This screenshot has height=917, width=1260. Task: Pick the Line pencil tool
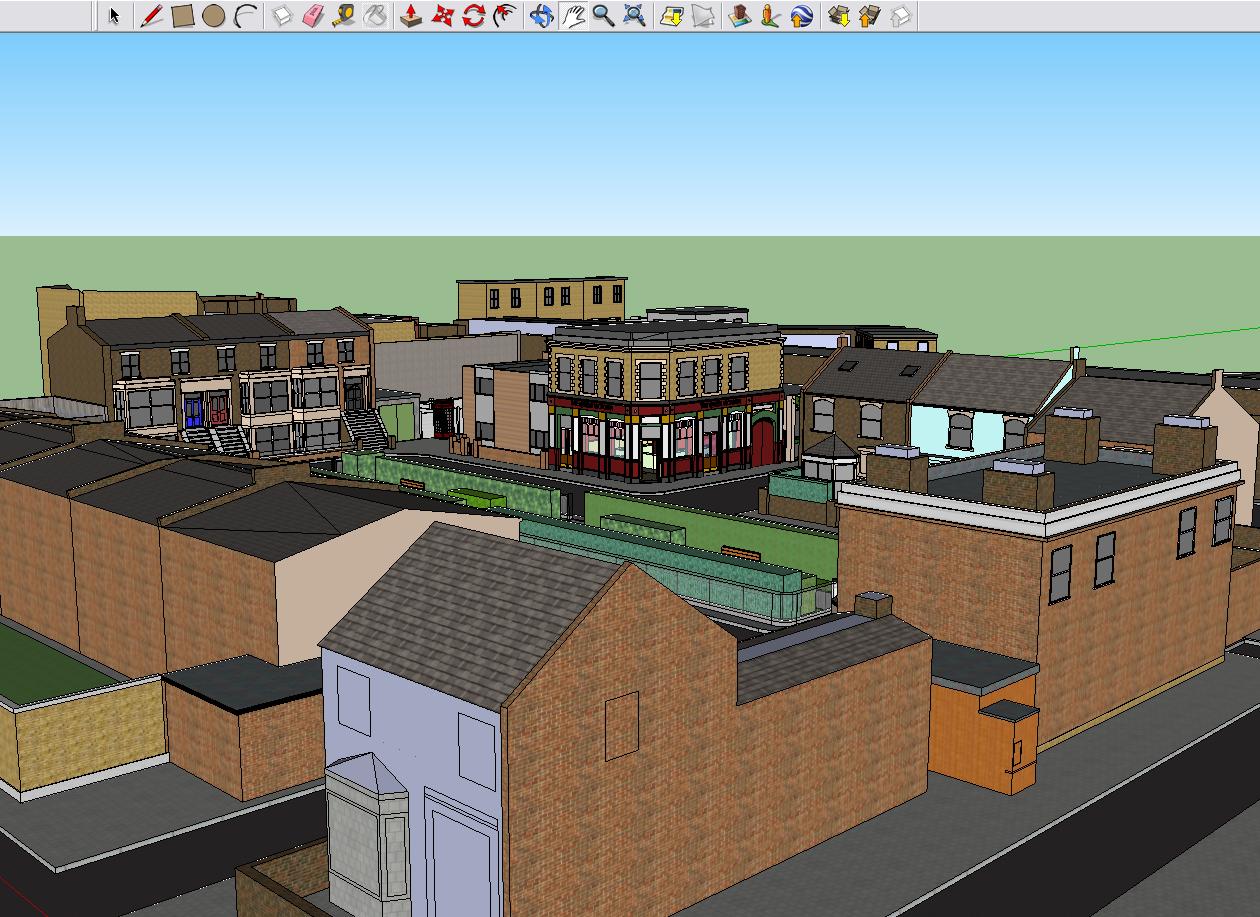coord(151,16)
